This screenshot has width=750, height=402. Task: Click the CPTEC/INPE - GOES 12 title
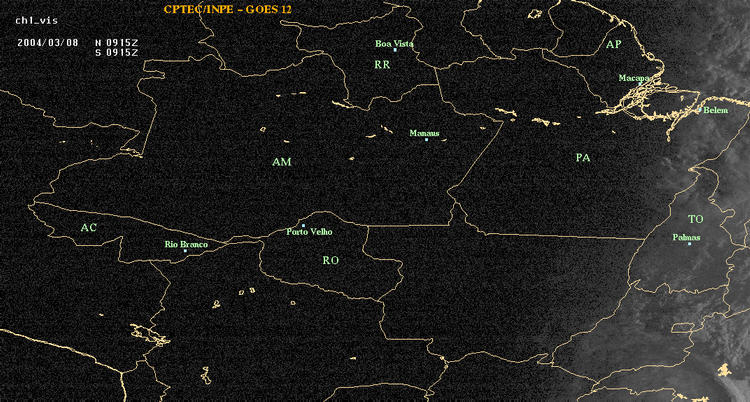[228, 9]
